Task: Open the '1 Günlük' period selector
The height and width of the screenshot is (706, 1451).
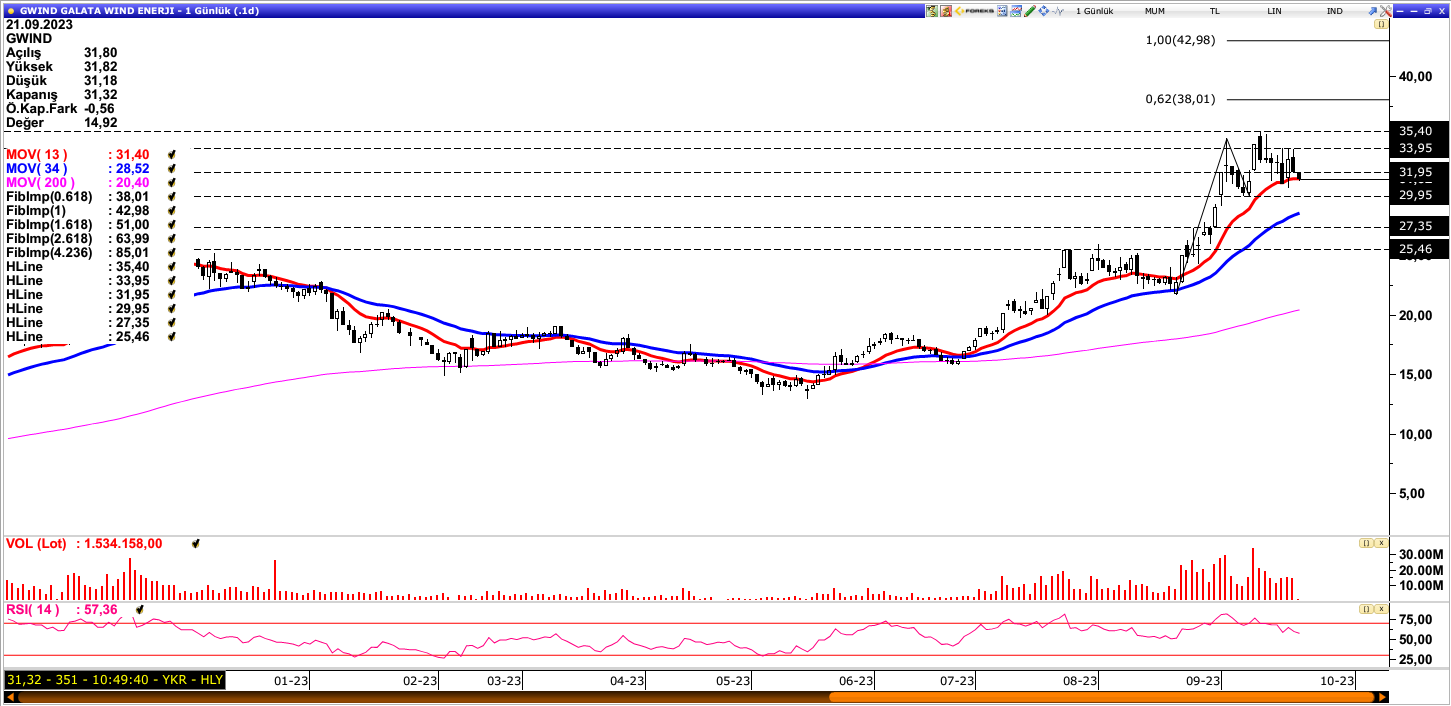Action: 1096,10
